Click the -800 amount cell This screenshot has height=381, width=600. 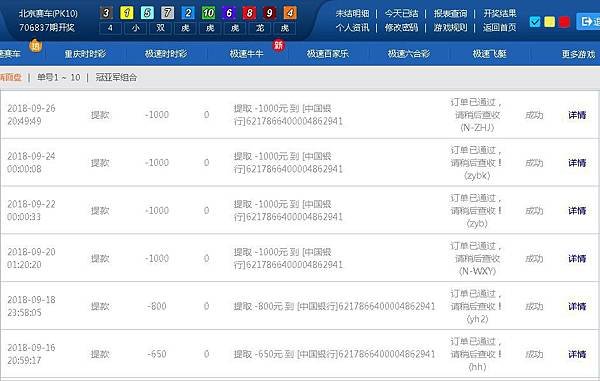tap(157, 306)
